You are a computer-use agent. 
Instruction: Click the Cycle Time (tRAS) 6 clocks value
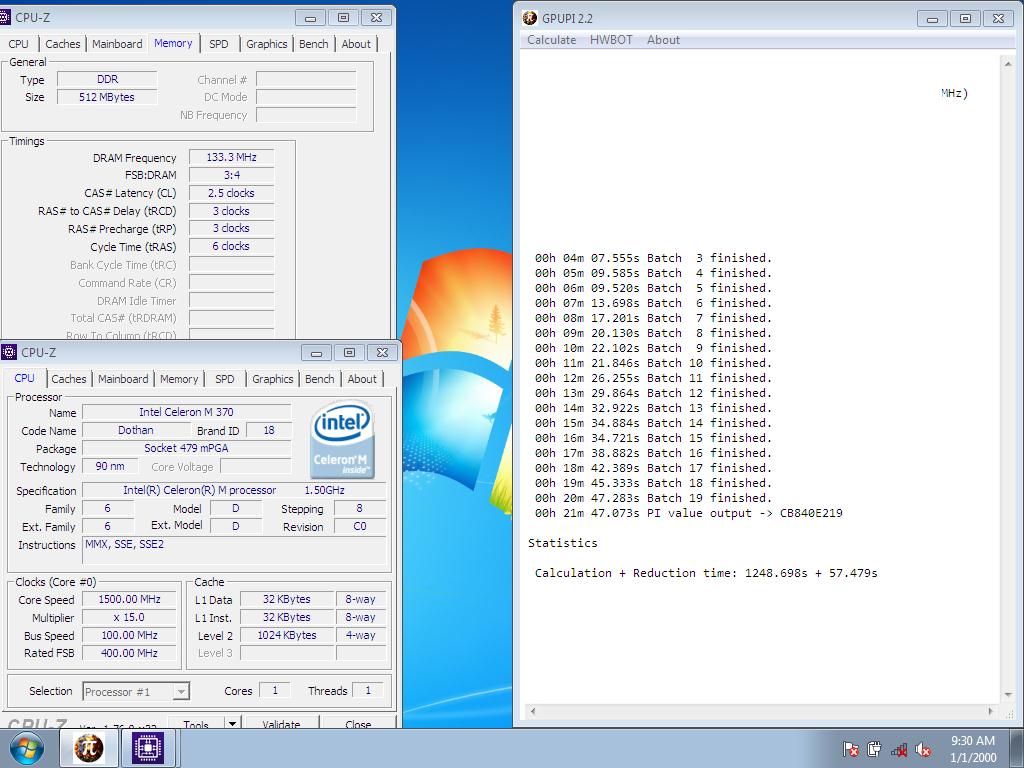232,246
